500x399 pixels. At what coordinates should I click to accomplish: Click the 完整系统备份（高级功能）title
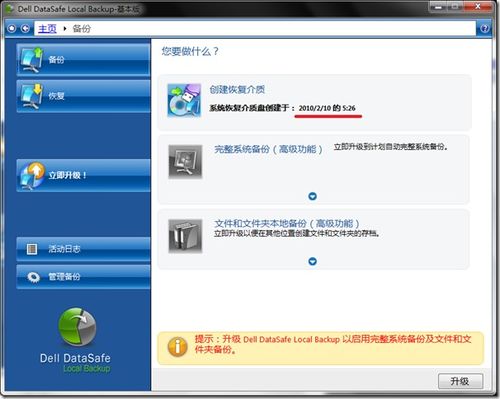268,149
